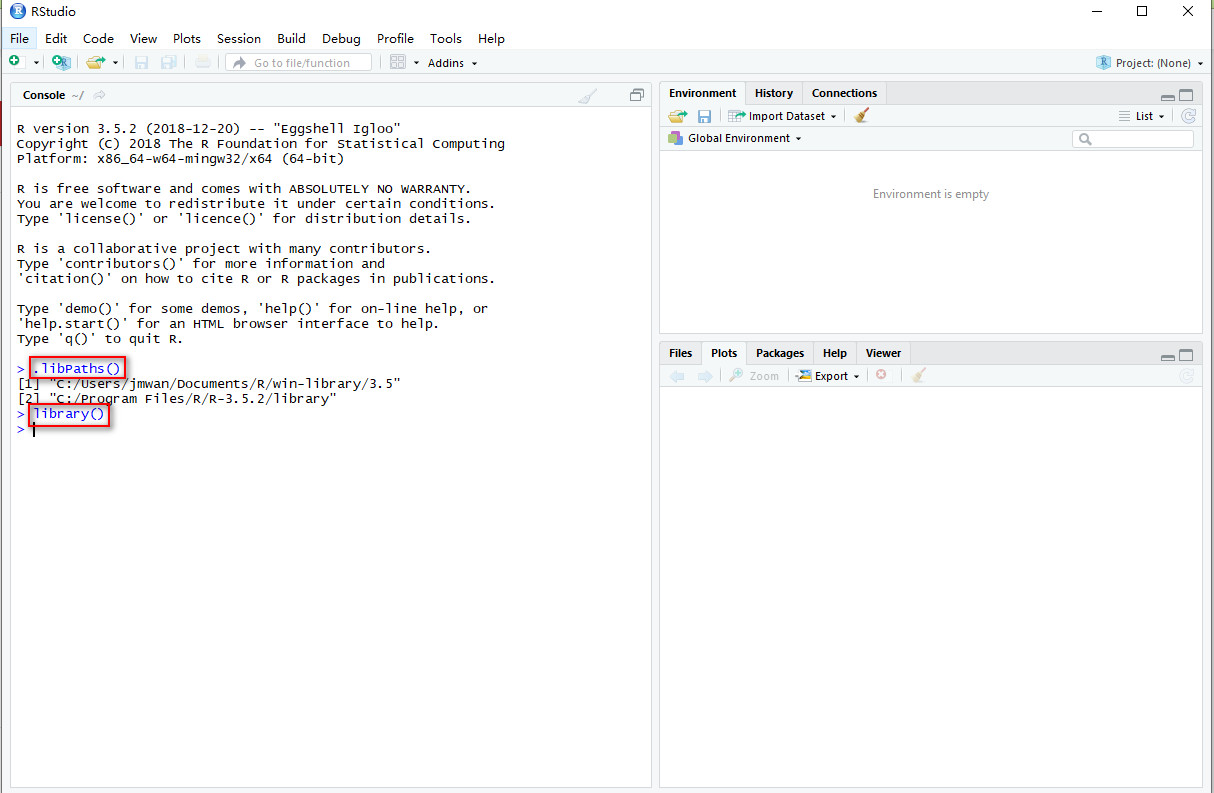Open the panes layout dropdown arrow
This screenshot has height=793, width=1214.
416,63
